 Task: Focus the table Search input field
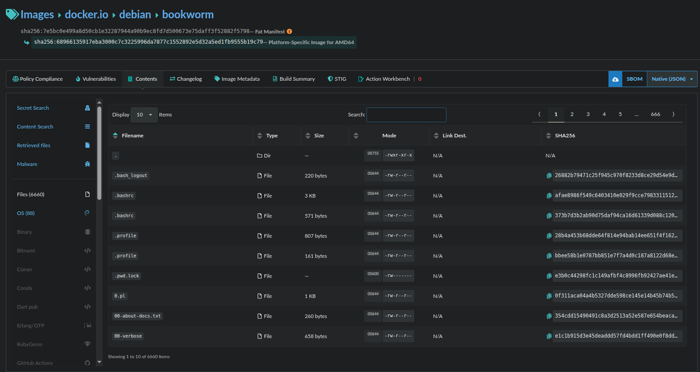[406, 115]
